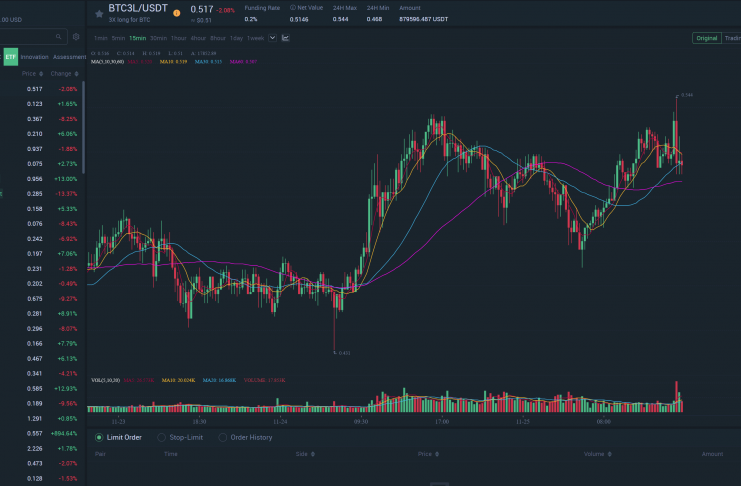Viewport: 741px width, 486px height.
Task: Open the market list settings gear
Action: pos(76,37)
